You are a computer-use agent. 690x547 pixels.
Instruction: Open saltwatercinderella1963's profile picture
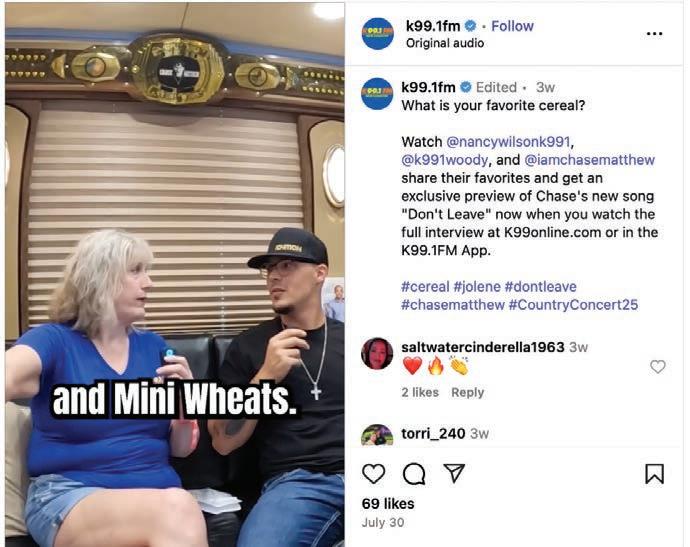(x=377, y=353)
